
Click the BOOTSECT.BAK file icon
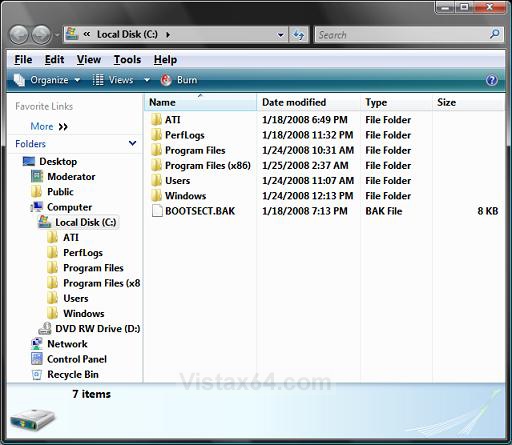[x=157, y=211]
